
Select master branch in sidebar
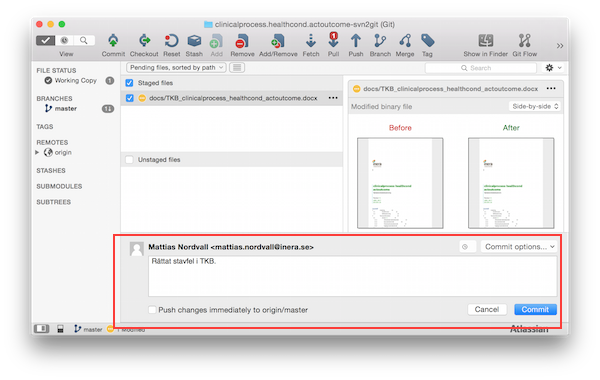65,109
